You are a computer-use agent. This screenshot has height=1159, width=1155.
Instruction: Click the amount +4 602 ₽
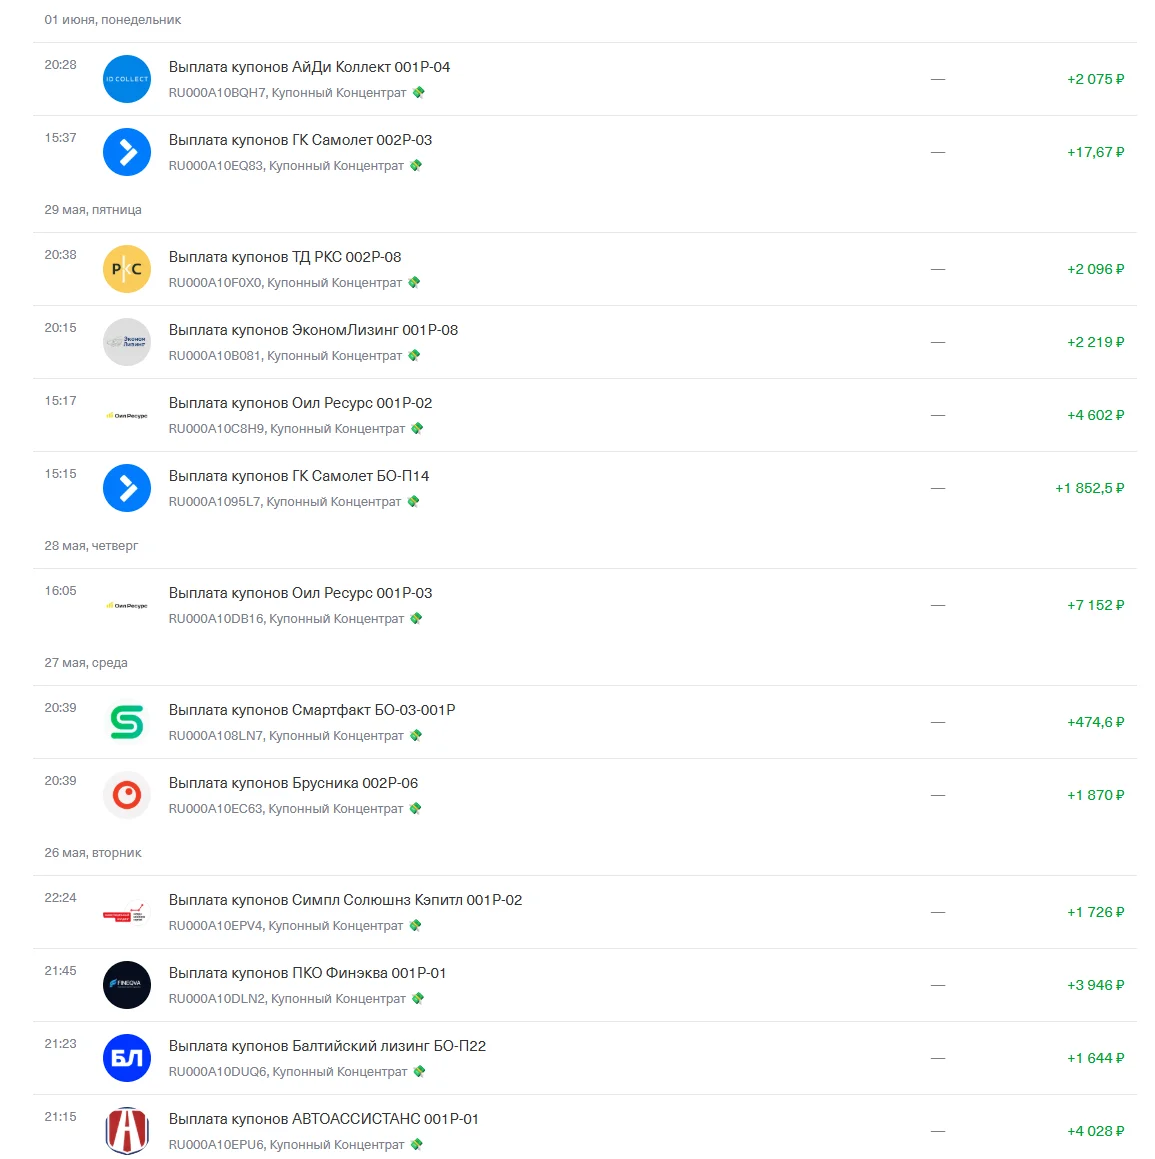[x=1095, y=415]
